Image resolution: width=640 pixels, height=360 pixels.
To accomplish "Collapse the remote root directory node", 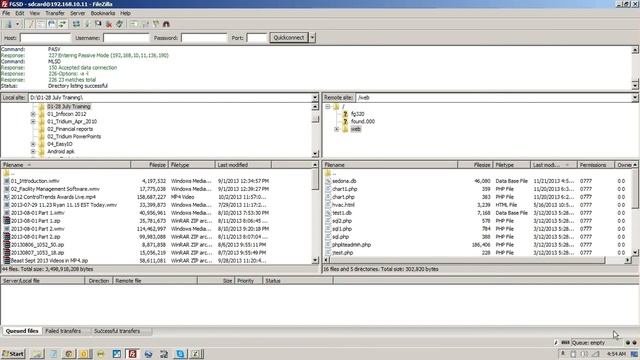I will [328, 107].
